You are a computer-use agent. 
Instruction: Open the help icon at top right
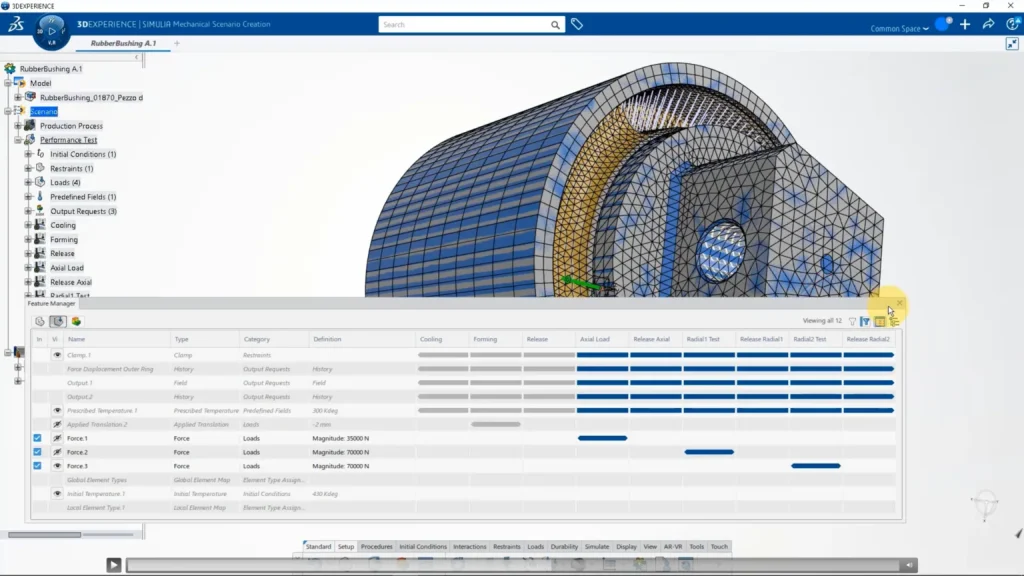pyautogui.click(x=1013, y=24)
